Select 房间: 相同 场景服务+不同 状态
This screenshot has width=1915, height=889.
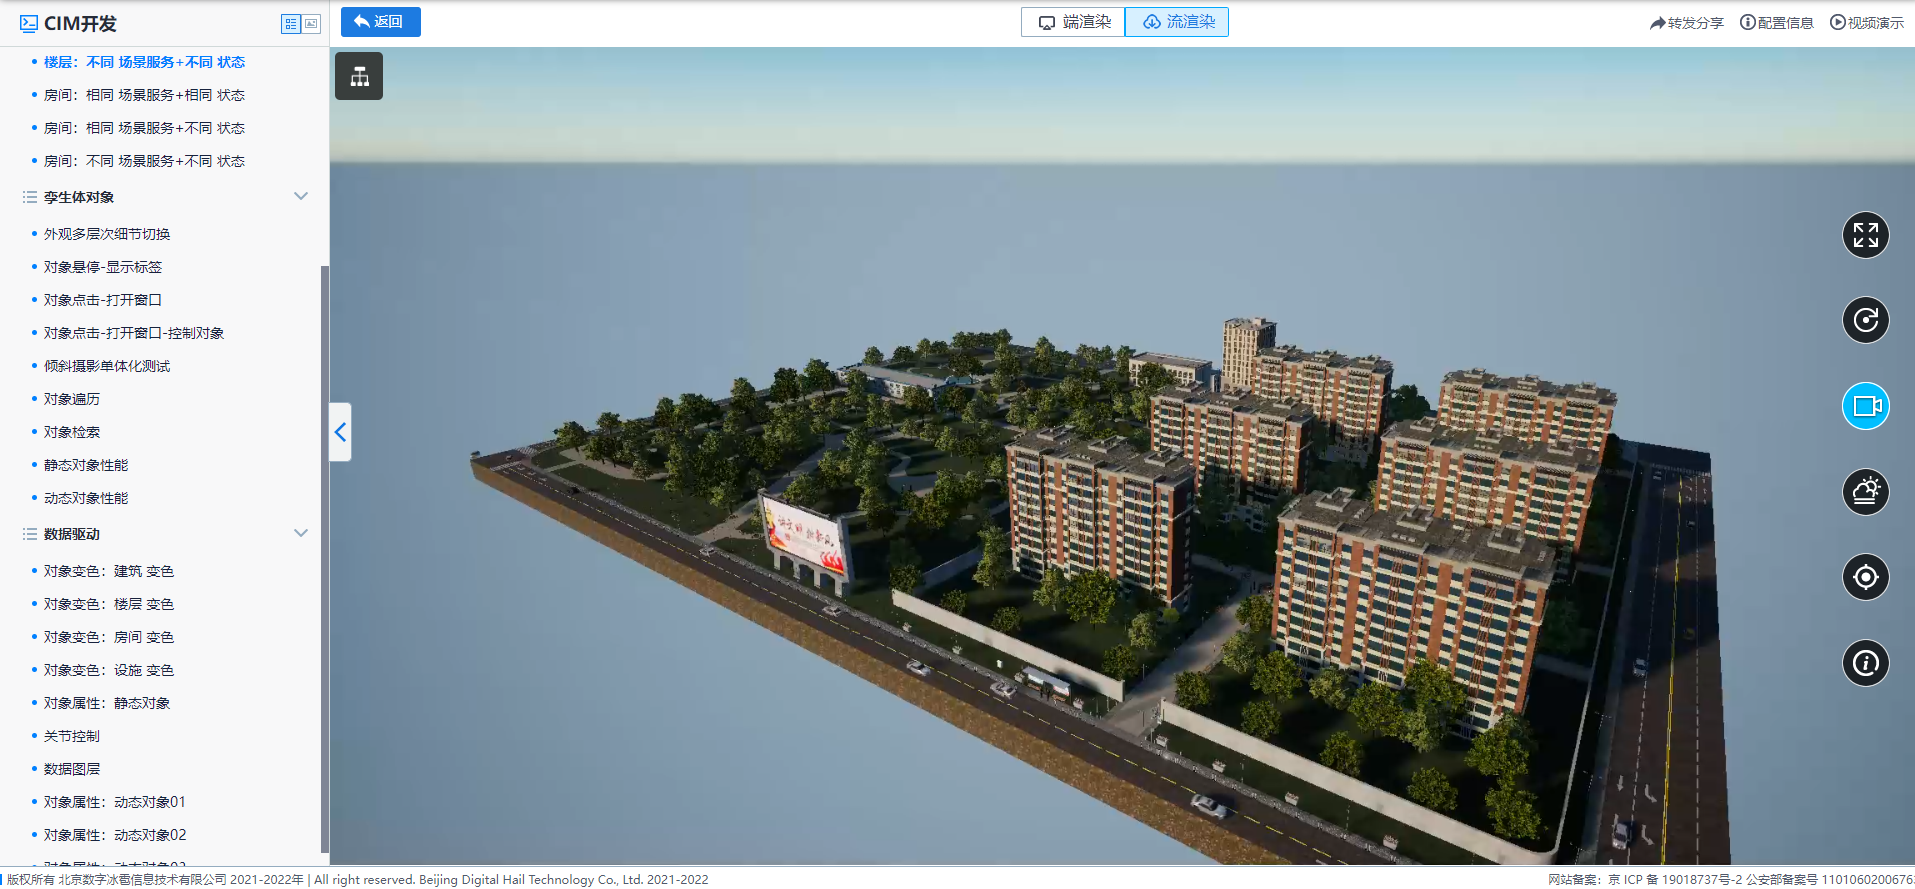click(x=144, y=128)
